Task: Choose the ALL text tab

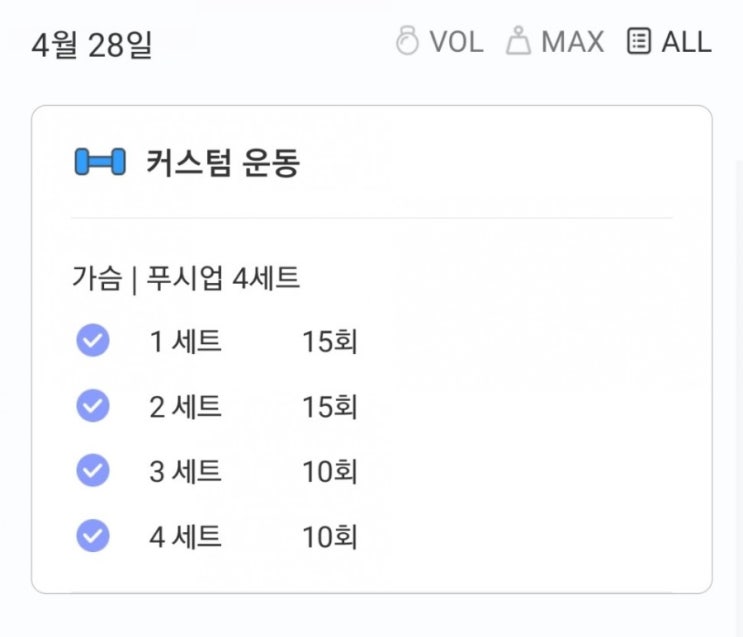Action: (x=686, y=42)
